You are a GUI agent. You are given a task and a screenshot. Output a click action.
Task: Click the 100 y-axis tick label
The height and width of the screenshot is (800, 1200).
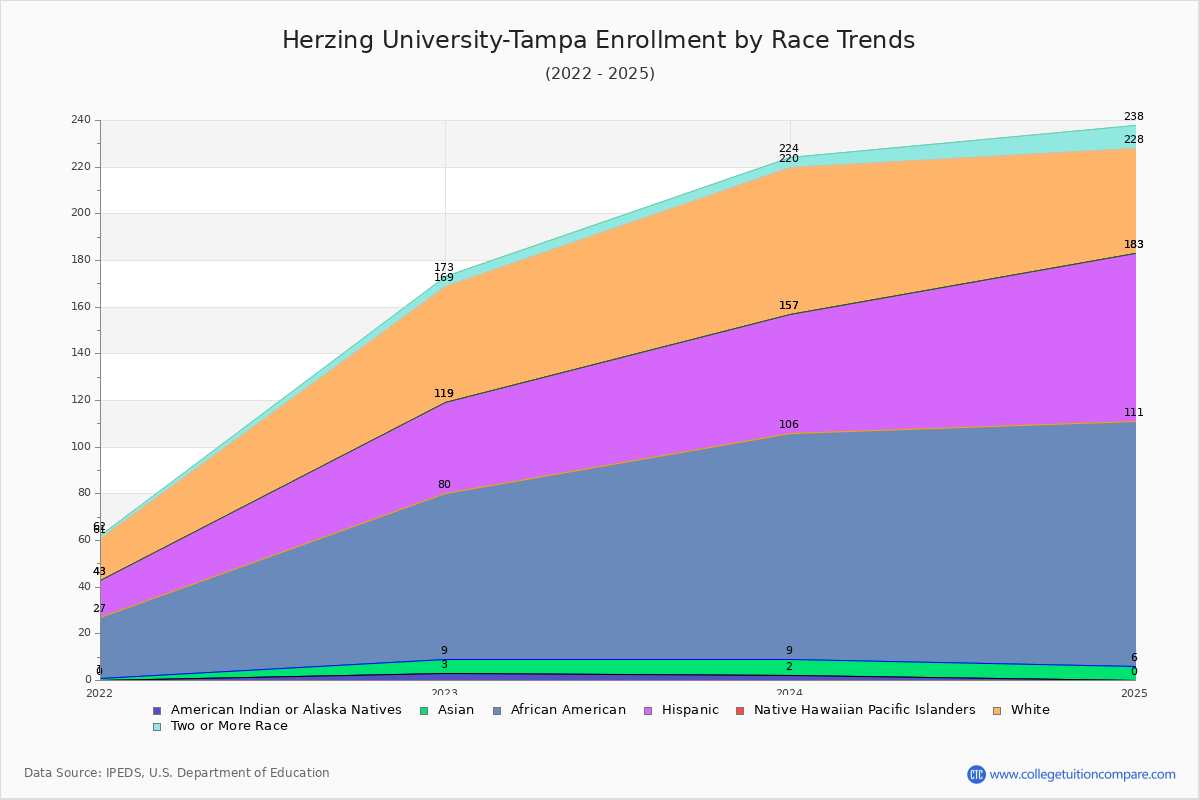tap(80, 447)
